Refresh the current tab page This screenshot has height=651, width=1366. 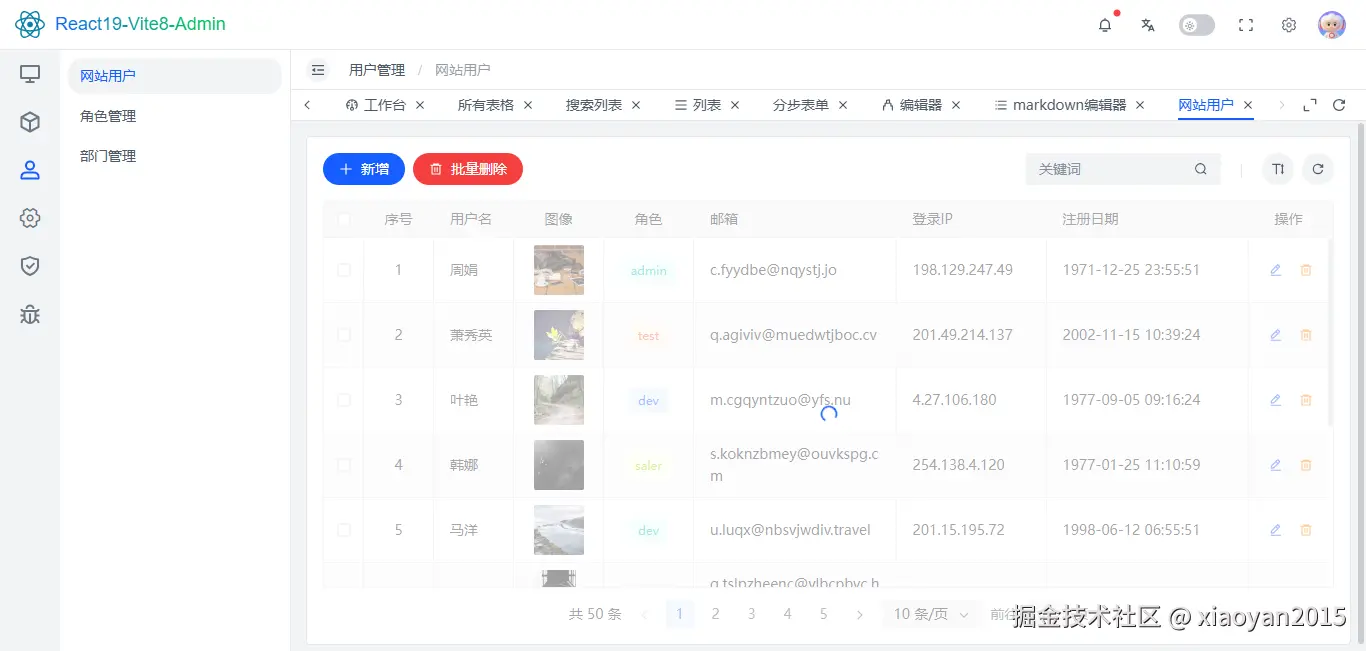pyautogui.click(x=1339, y=105)
